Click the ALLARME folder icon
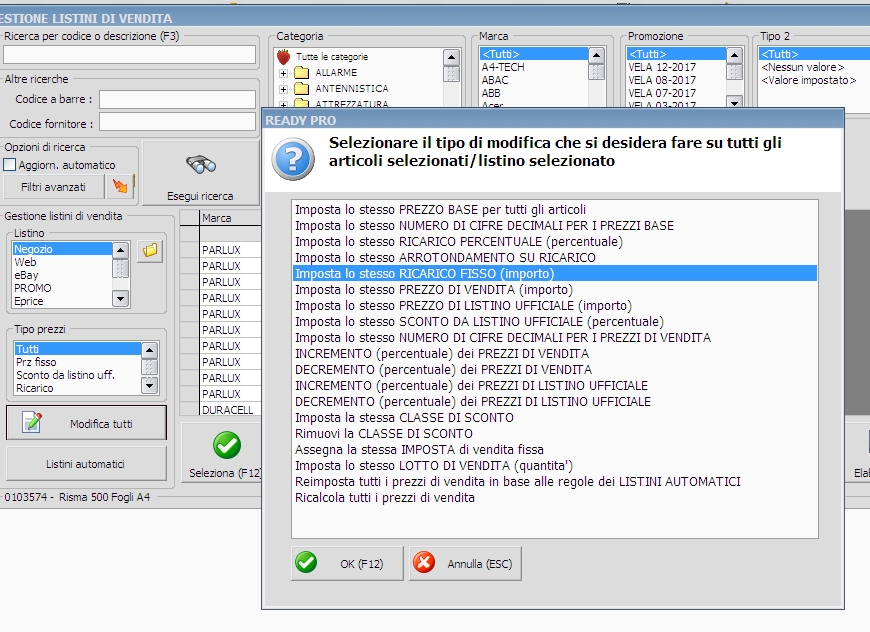The width and height of the screenshot is (870, 632). (x=301, y=73)
